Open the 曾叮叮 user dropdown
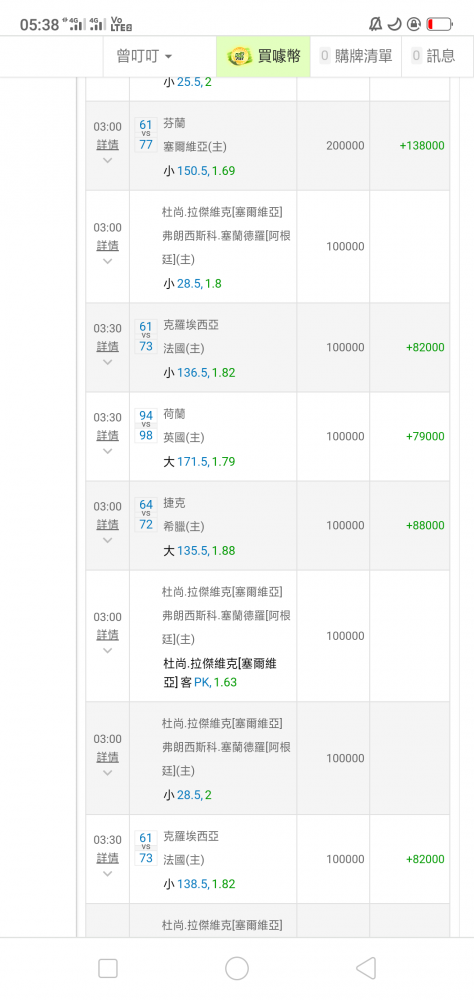Viewport: 474px width, 1000px height. 144,56
